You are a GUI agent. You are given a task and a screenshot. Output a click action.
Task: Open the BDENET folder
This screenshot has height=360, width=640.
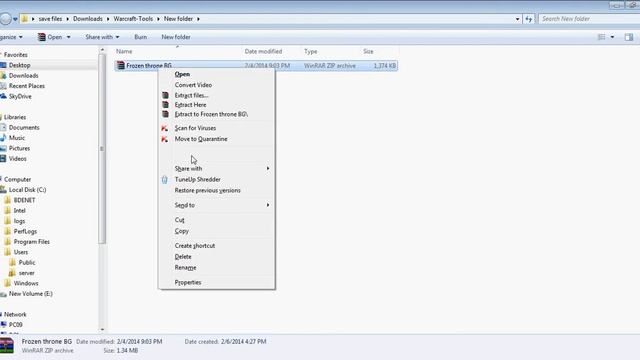[x=24, y=200]
